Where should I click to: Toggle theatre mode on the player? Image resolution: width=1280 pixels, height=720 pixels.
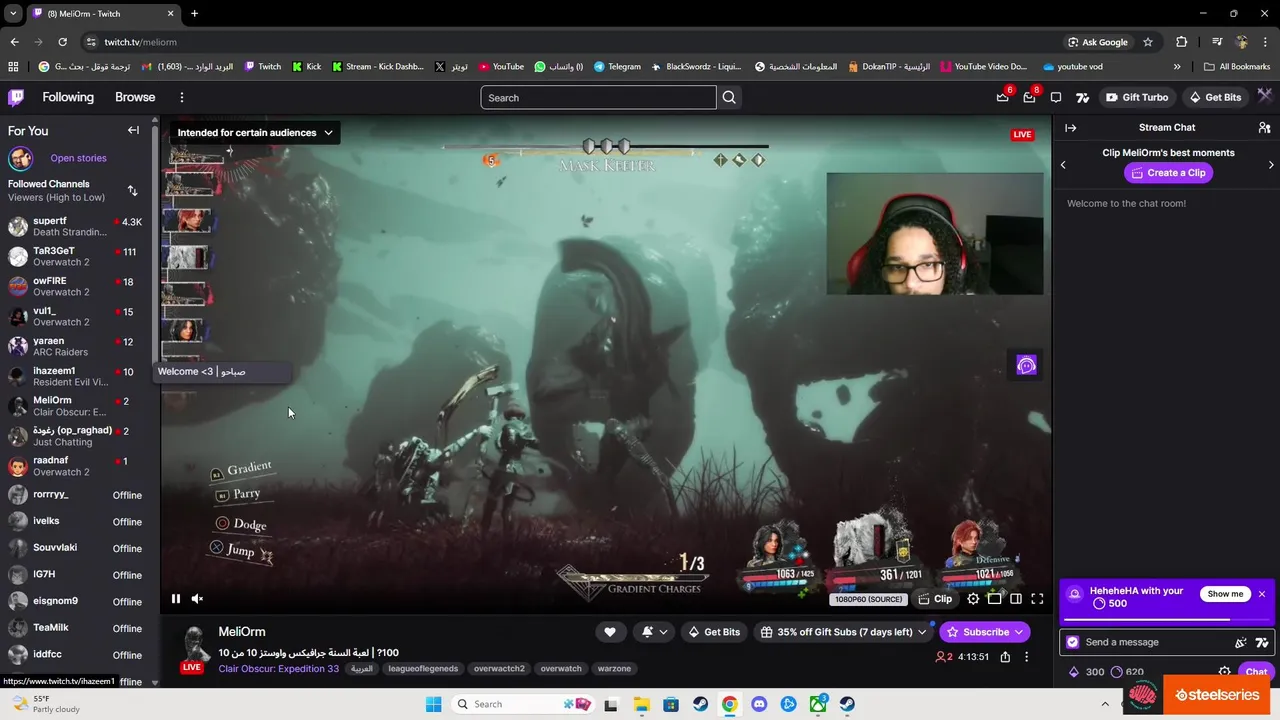pyautogui.click(x=1016, y=599)
